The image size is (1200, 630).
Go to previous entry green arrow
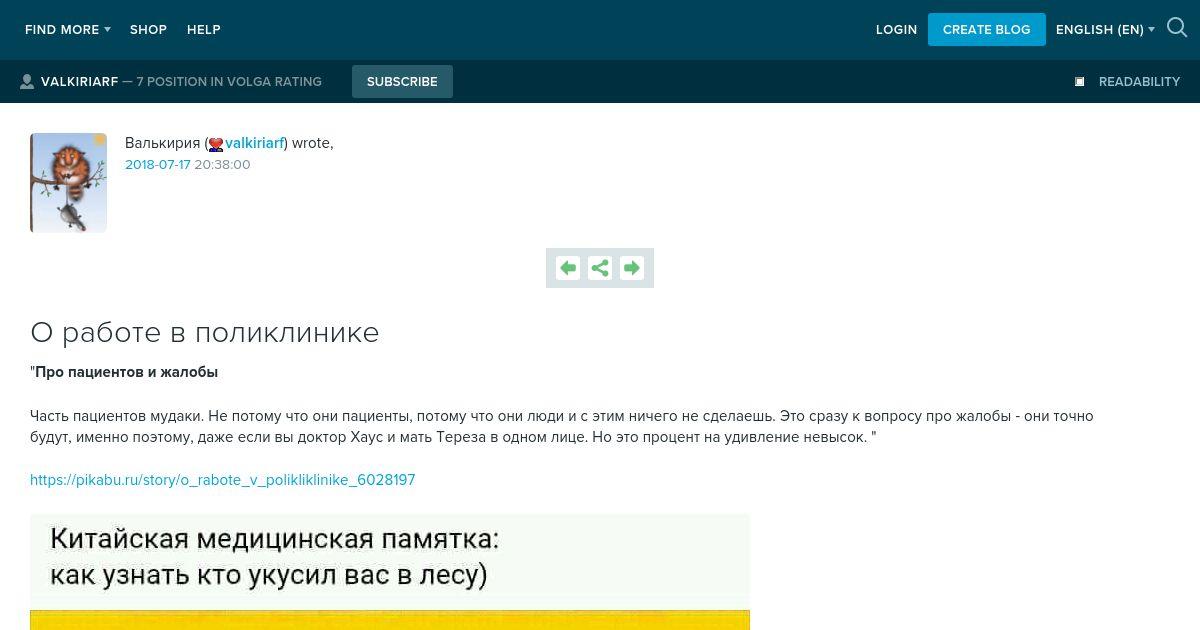coord(568,268)
